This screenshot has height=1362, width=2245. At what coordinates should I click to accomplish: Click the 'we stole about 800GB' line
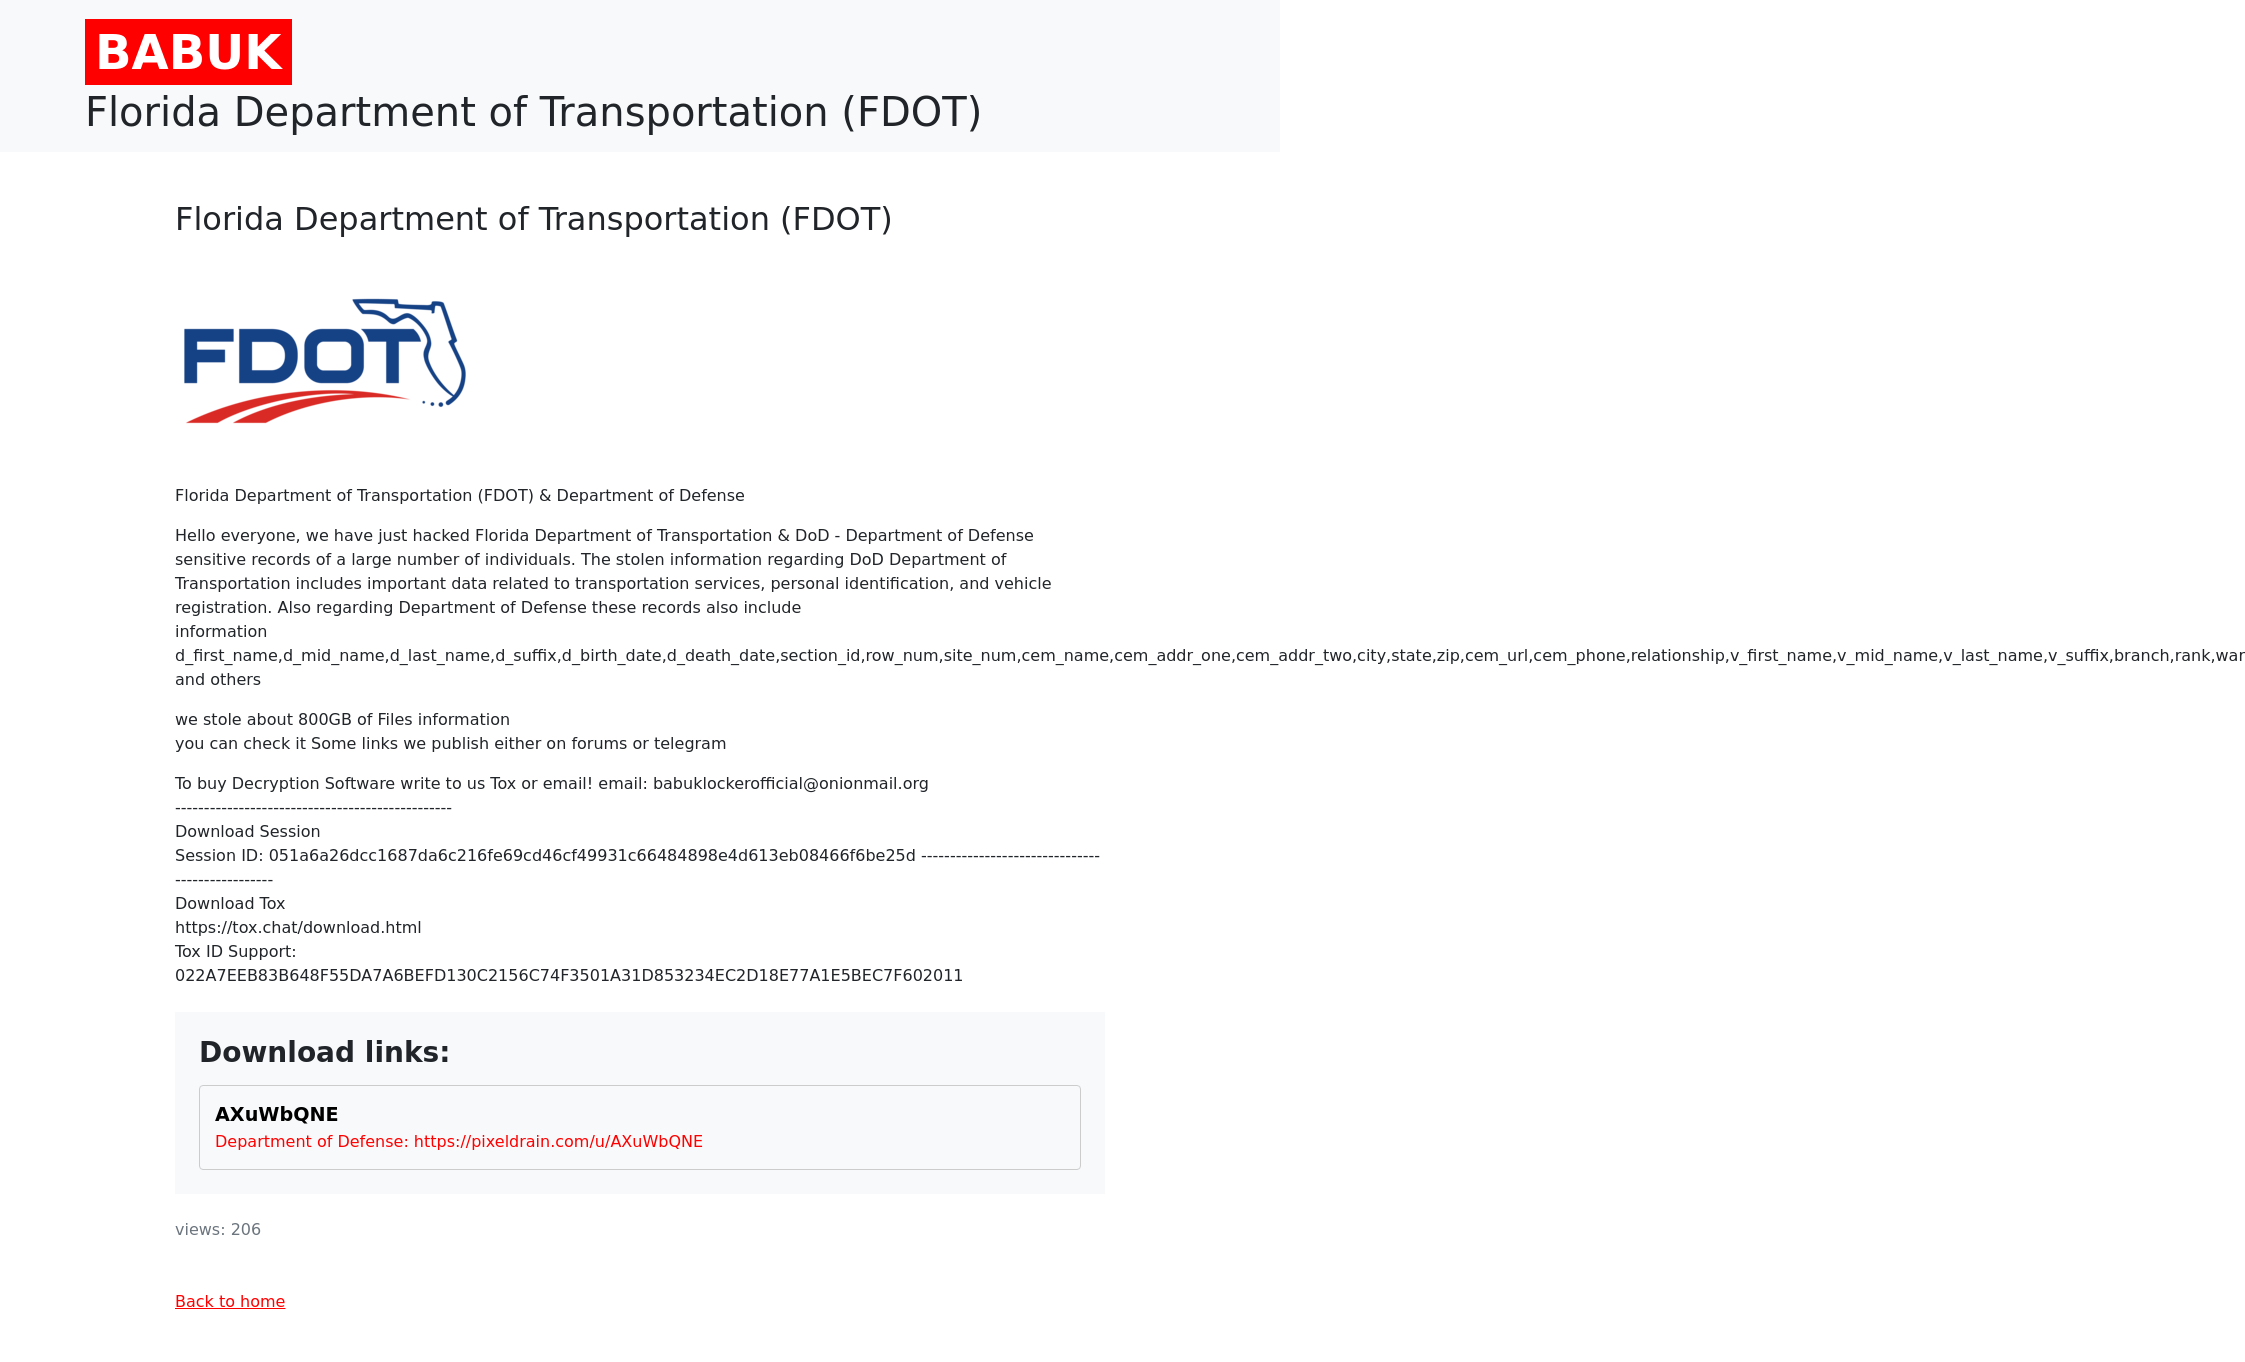coord(342,720)
